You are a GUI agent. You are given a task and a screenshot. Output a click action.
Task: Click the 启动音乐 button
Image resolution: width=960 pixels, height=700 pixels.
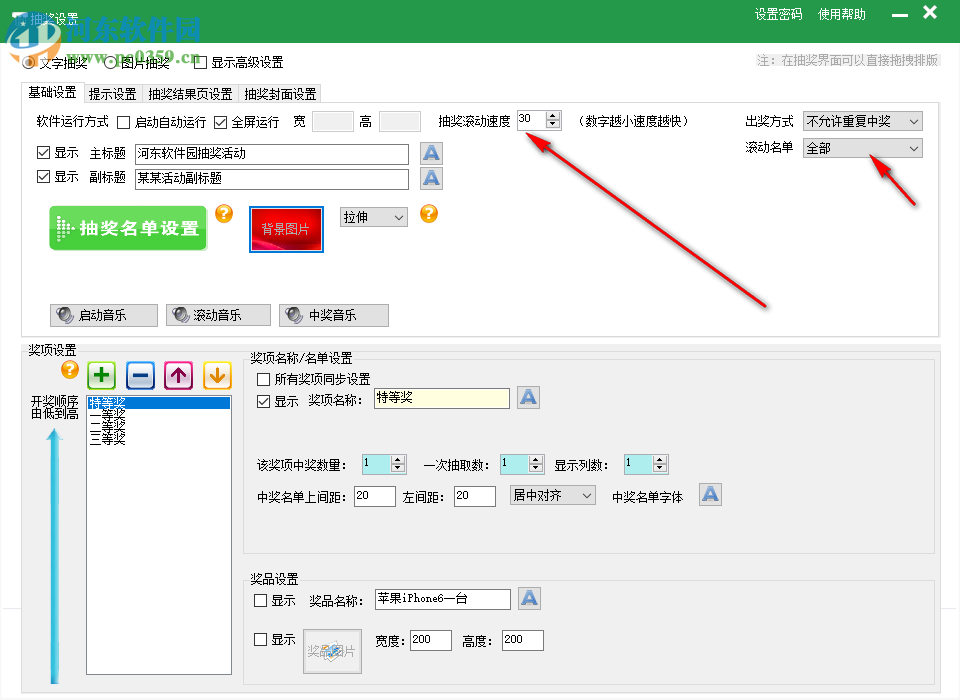(103, 314)
